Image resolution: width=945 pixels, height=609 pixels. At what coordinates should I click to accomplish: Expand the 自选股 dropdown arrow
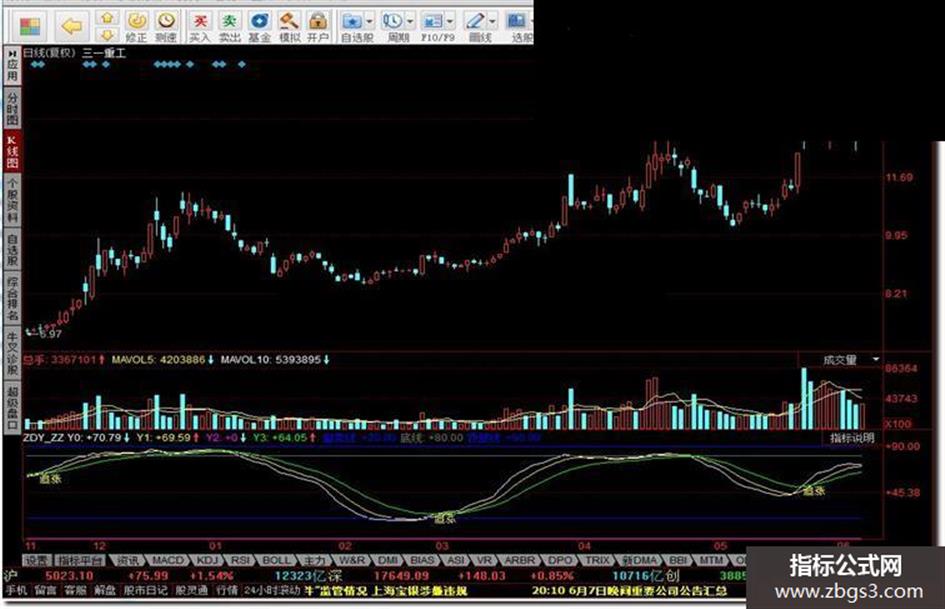click(x=369, y=22)
